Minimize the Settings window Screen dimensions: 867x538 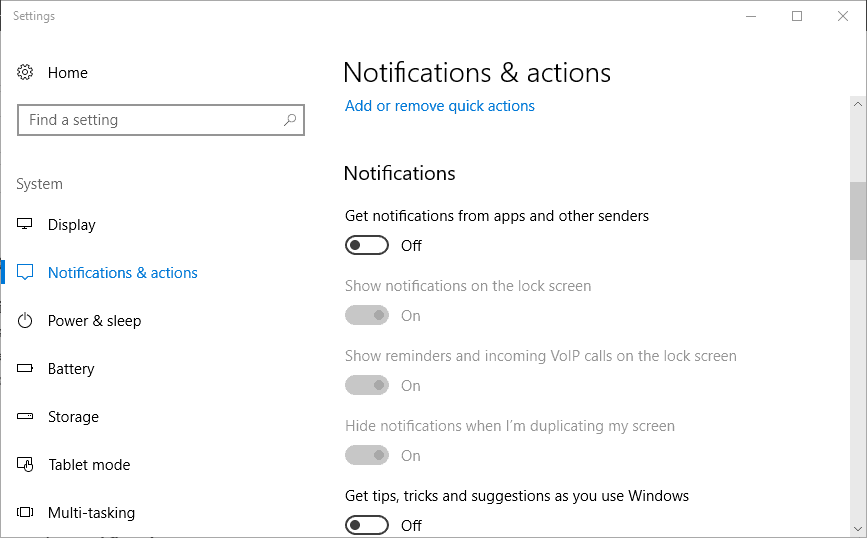[751, 16]
